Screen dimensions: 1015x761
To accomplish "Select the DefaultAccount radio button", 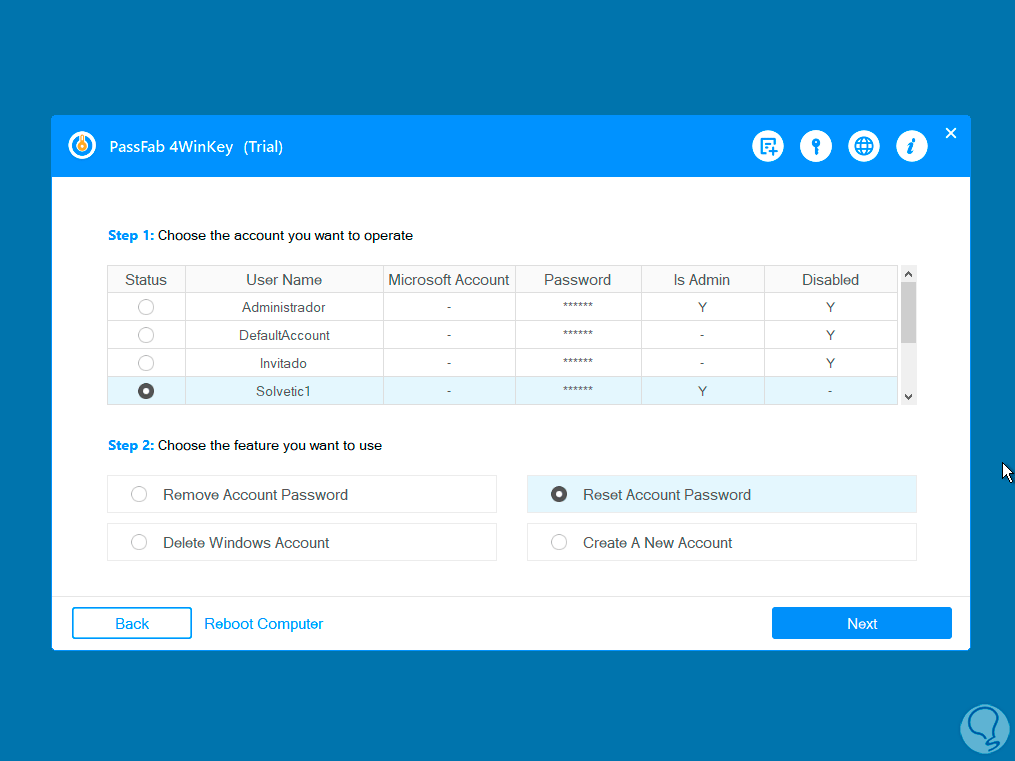I will click(146, 335).
